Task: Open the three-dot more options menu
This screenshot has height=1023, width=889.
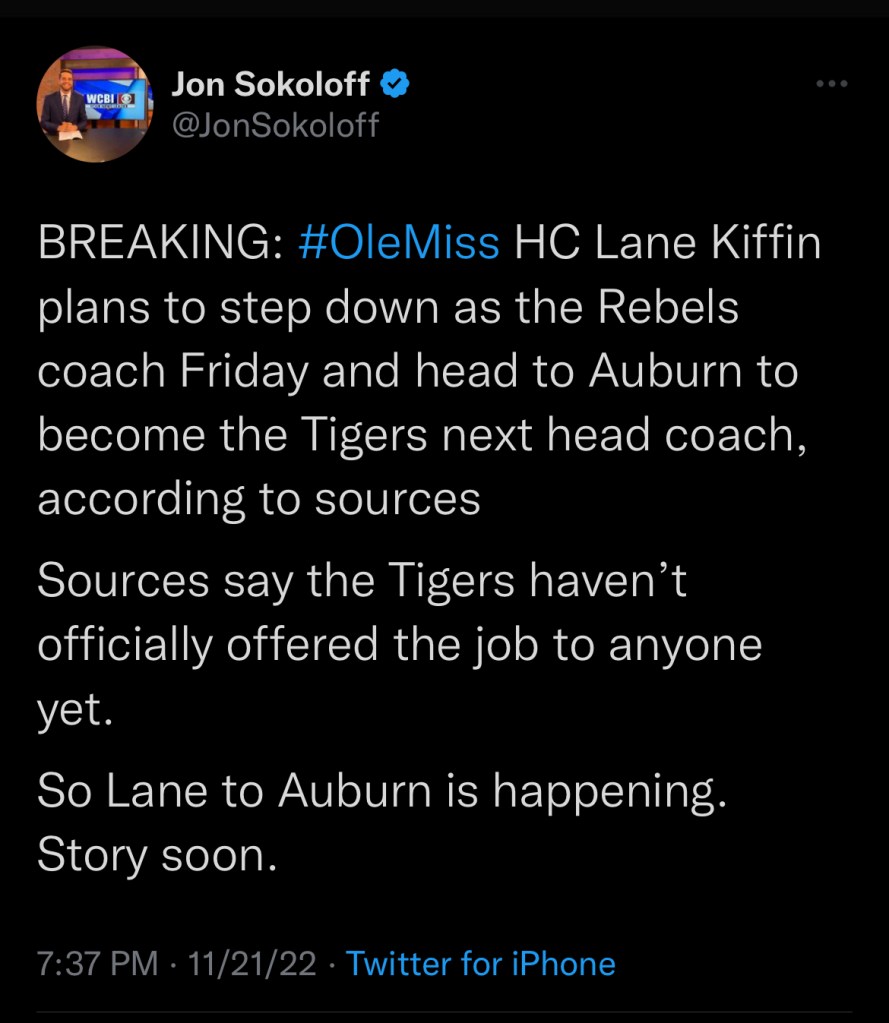Action: click(831, 85)
